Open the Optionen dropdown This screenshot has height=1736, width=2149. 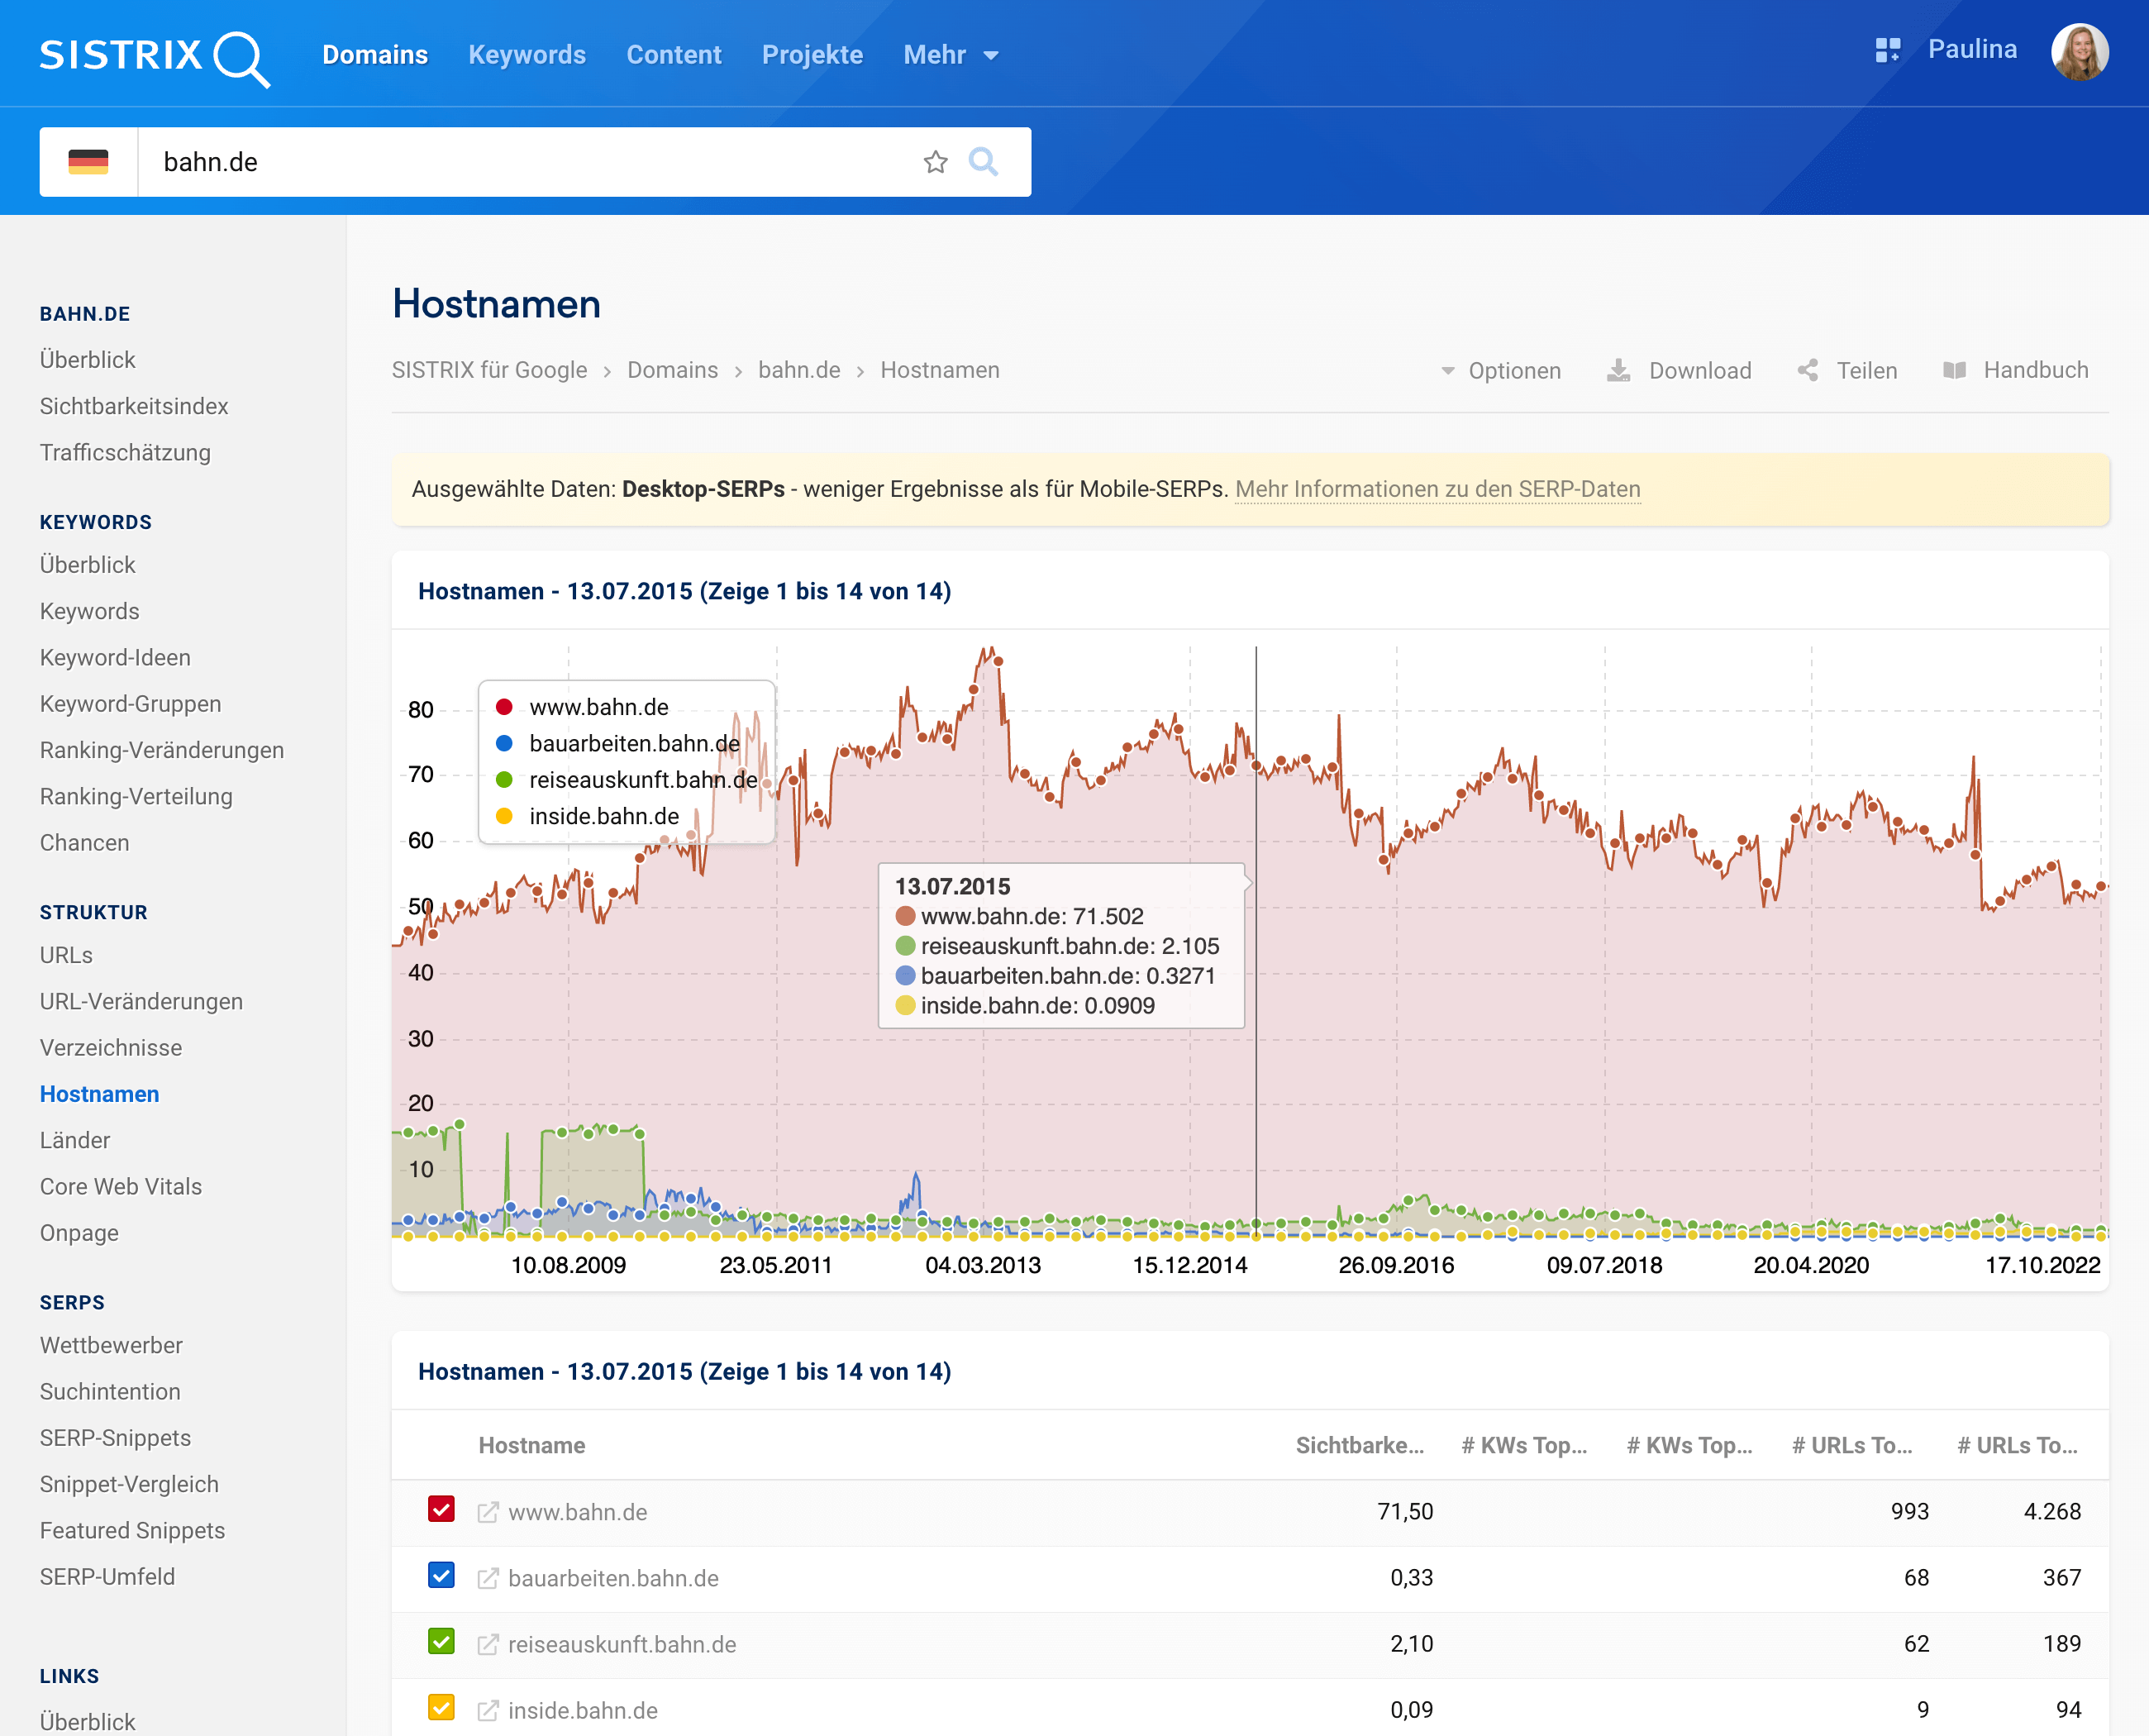click(x=1501, y=371)
